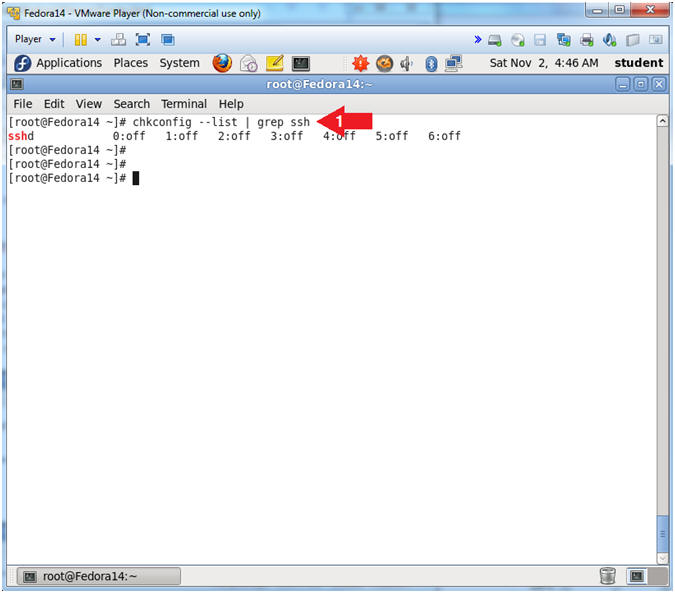Click the terminal scrollbar up arrow
The image size is (675, 593).
662,121
